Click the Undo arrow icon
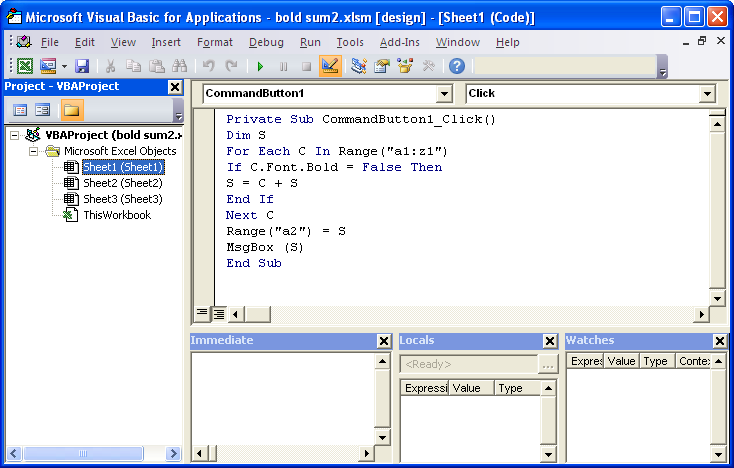Viewport: 734px width, 468px height. [208, 66]
